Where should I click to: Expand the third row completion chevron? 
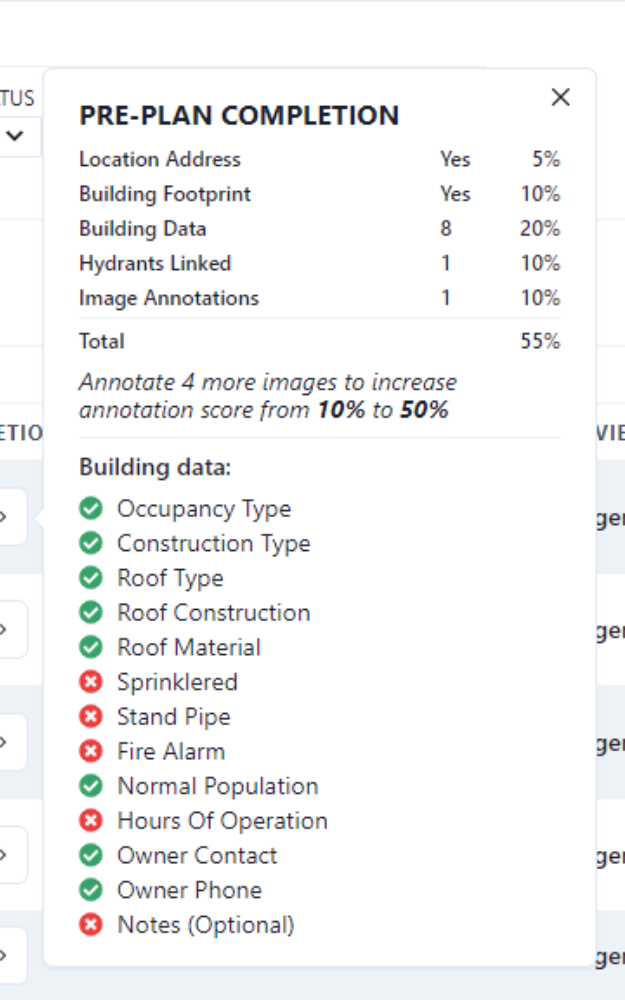click(3, 742)
